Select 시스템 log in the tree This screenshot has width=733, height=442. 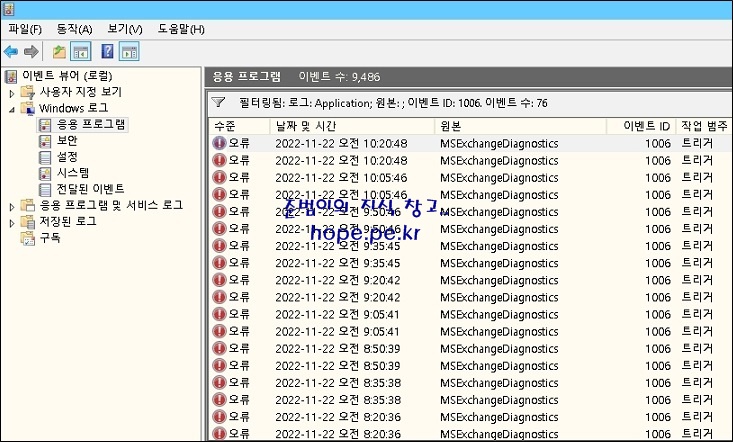click(x=73, y=173)
